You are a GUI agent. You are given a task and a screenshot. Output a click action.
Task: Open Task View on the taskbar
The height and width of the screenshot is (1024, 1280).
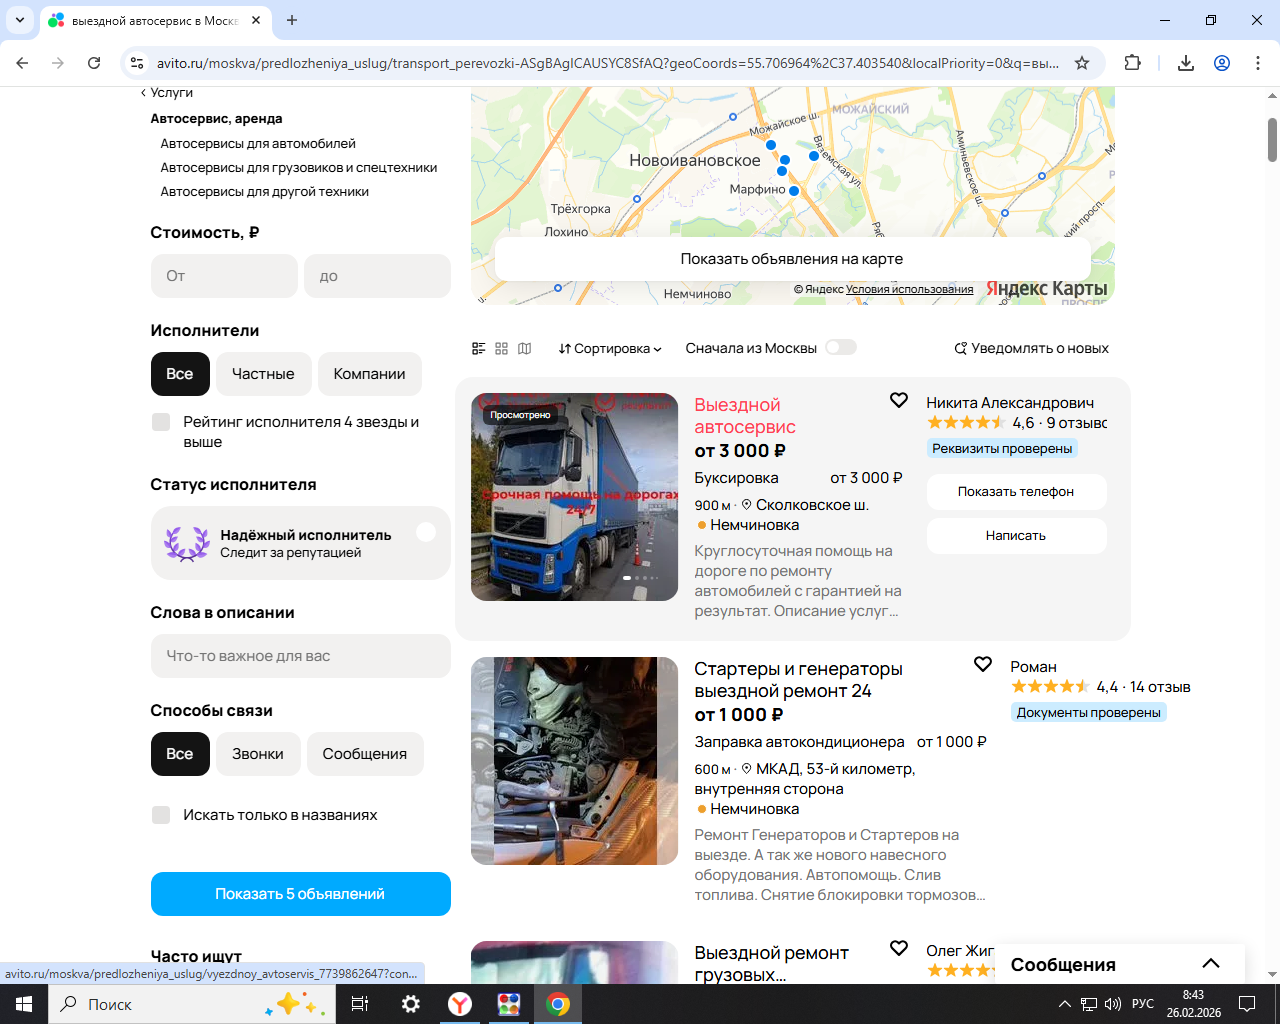(x=360, y=1004)
